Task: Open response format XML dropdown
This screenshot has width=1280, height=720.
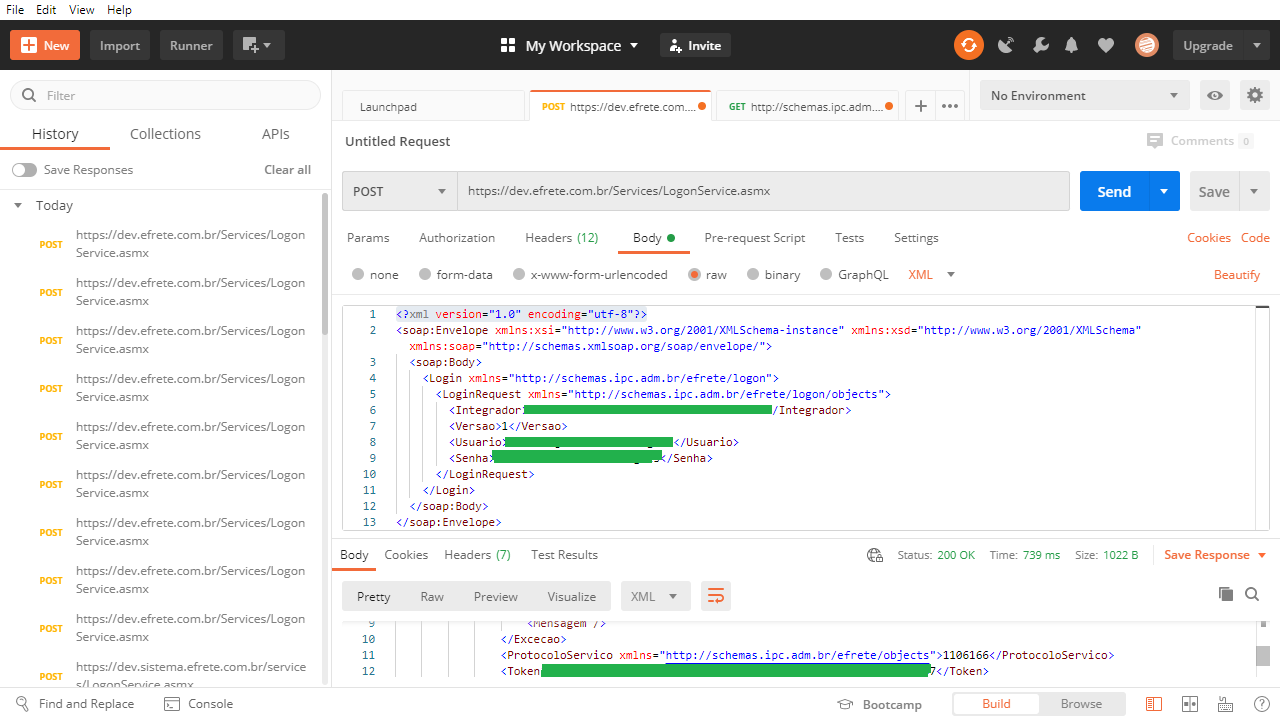Action: point(655,596)
